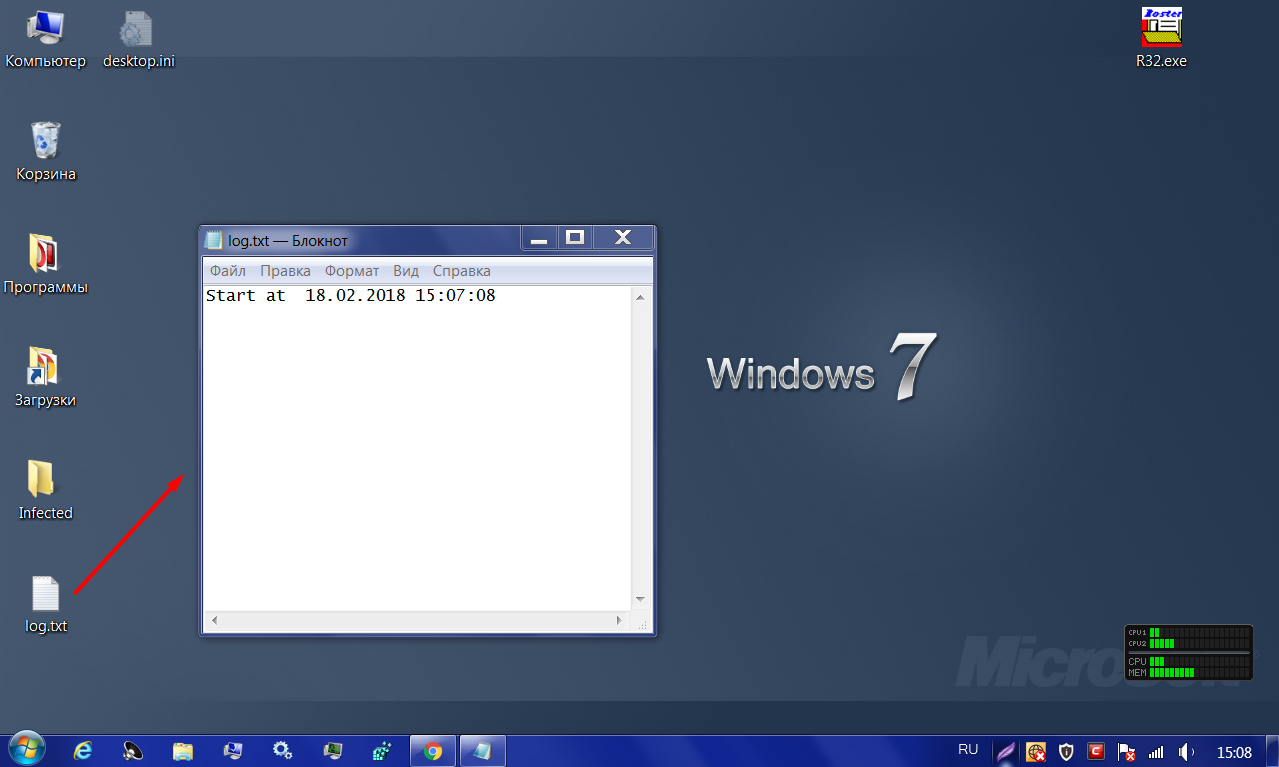The image size is (1279, 767).
Task: Click the green-screen monitor taskbar icon
Action: (333, 751)
